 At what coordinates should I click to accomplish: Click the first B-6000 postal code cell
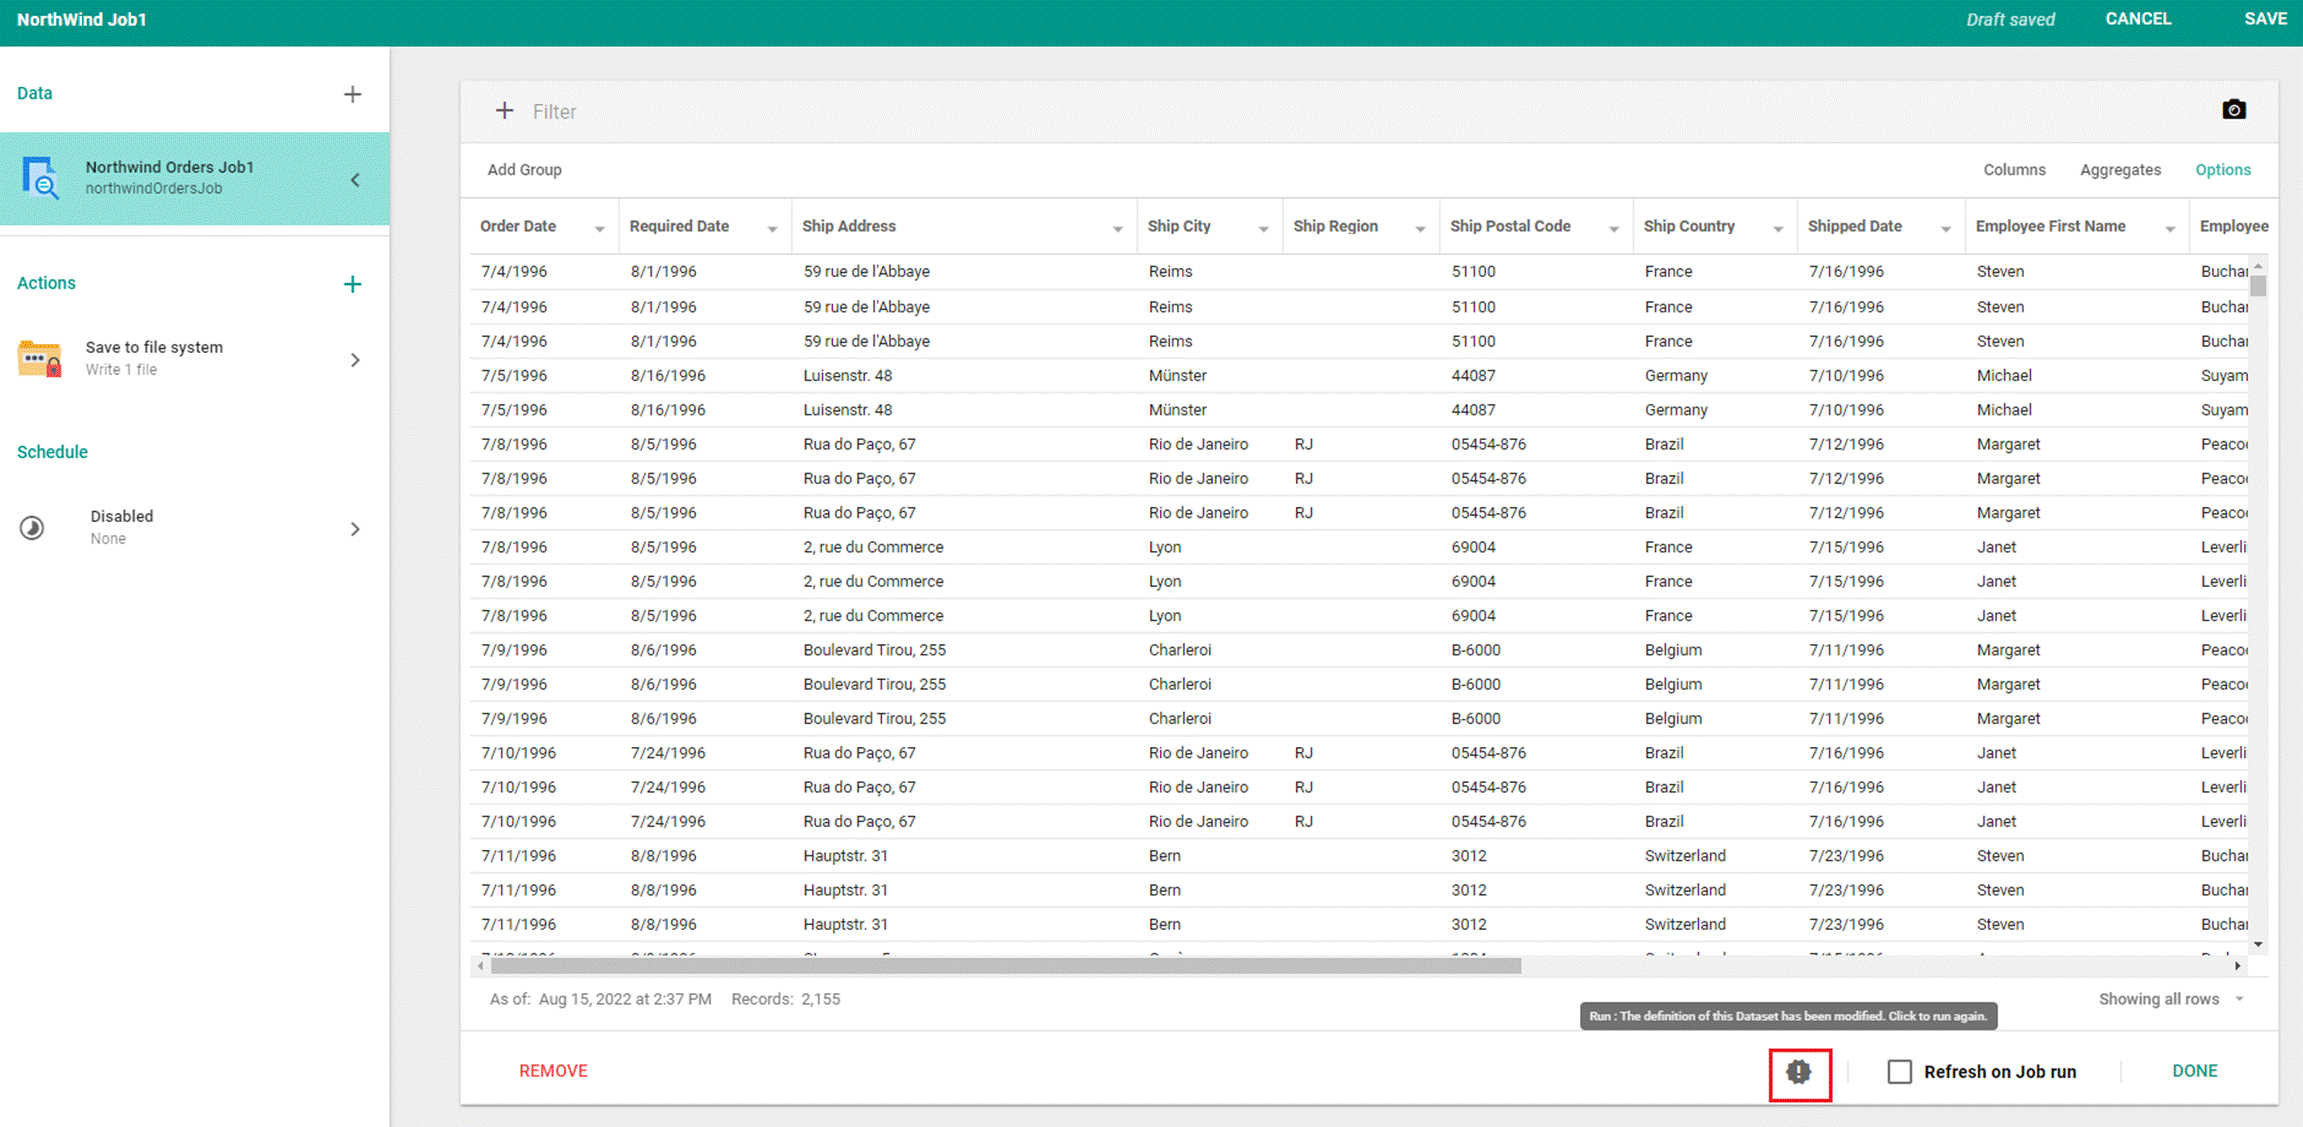tap(1476, 650)
